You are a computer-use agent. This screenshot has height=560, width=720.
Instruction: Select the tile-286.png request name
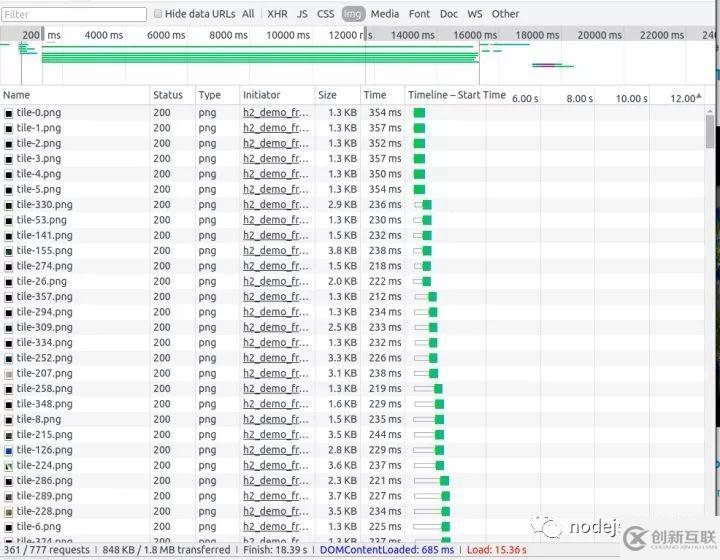click(x=45, y=481)
